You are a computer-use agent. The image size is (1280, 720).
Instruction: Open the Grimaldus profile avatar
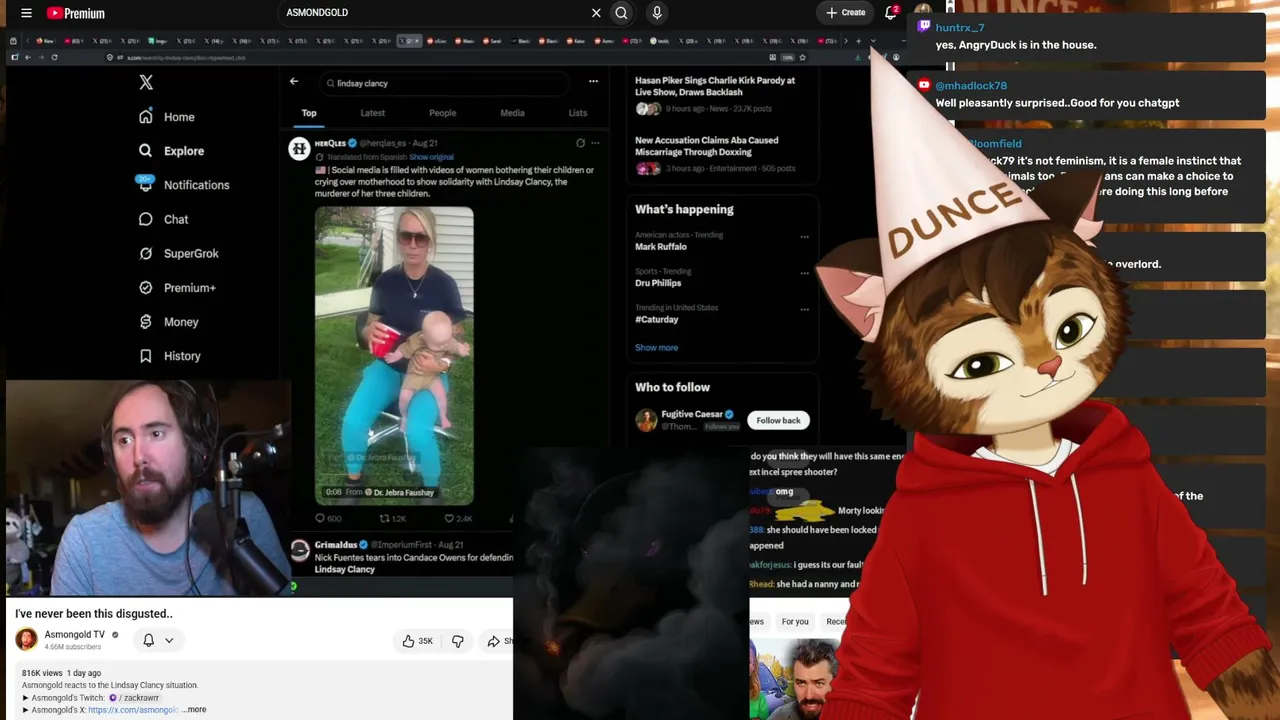[299, 550]
